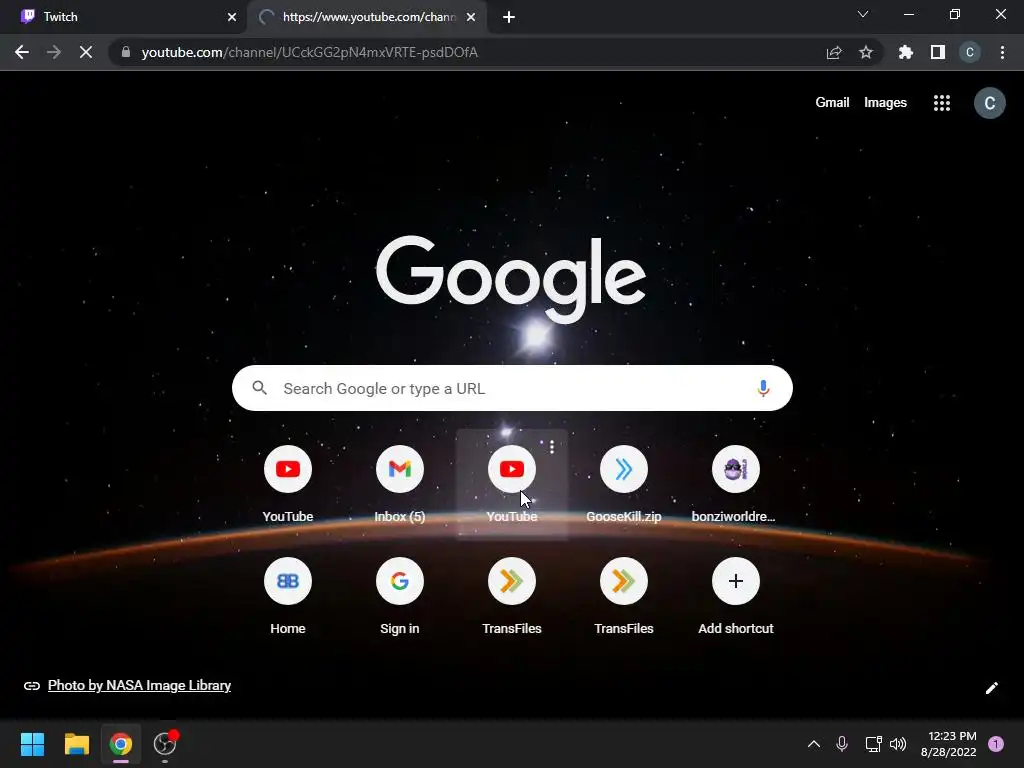Viewport: 1024px width, 768px height.
Task: Share this page from the address bar
Action: click(x=834, y=52)
